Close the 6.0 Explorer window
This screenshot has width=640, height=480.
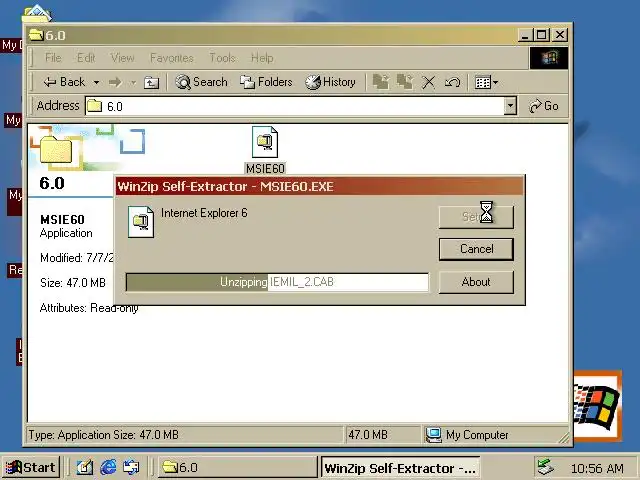(560, 36)
